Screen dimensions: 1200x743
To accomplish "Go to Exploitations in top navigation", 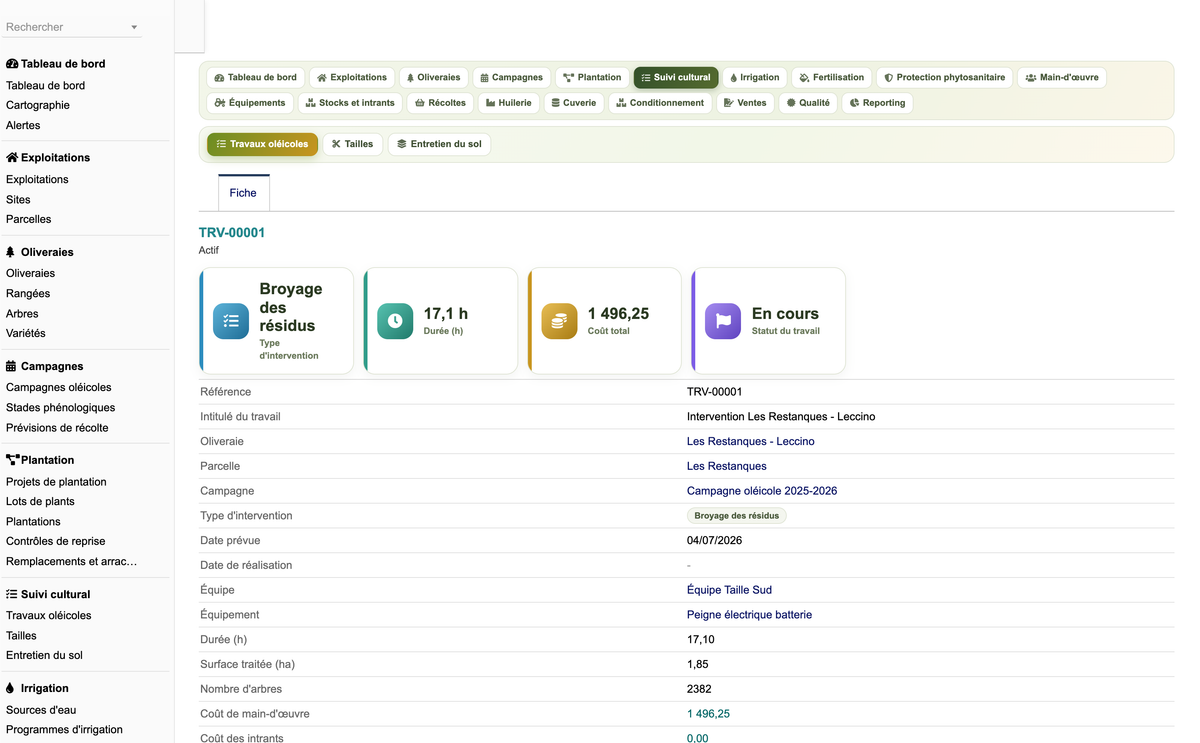I will point(352,77).
